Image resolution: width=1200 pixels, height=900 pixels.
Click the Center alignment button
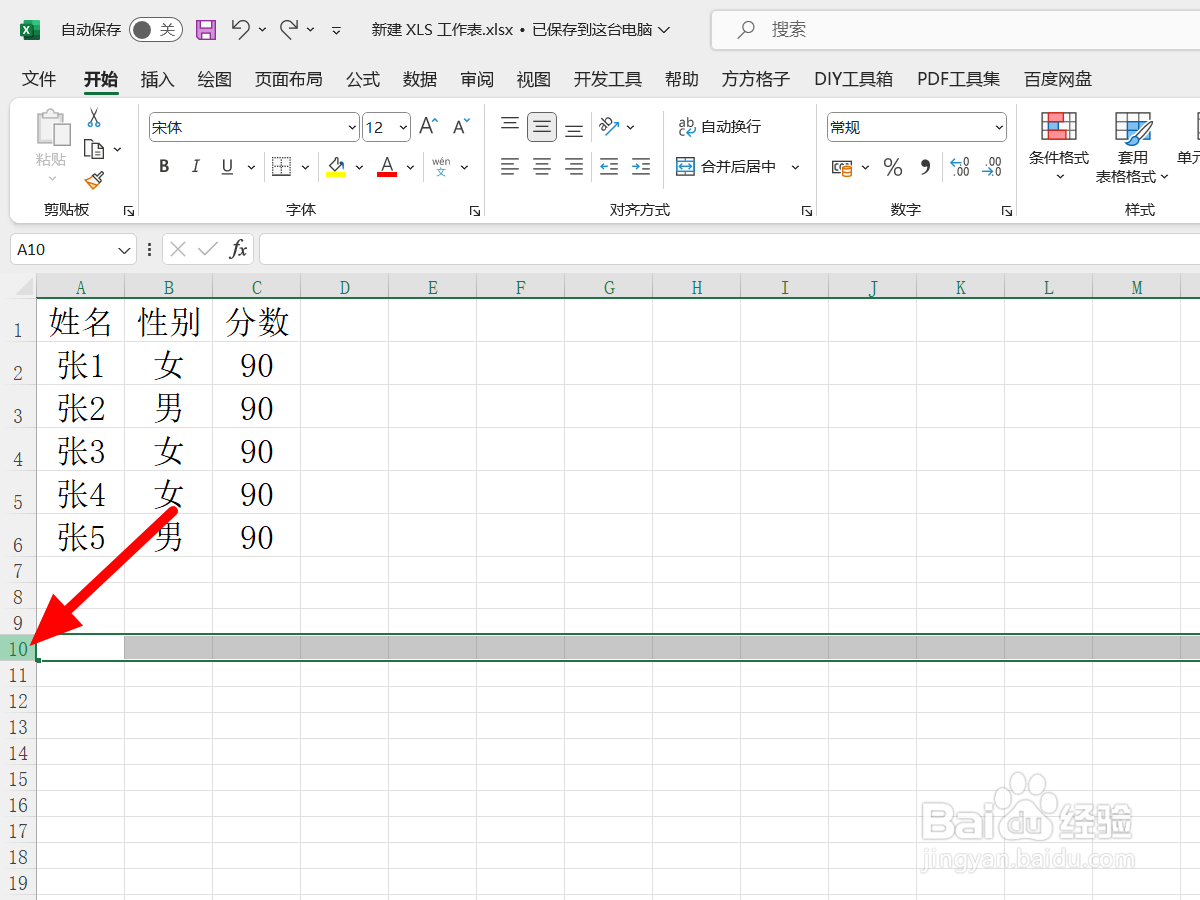(x=541, y=167)
